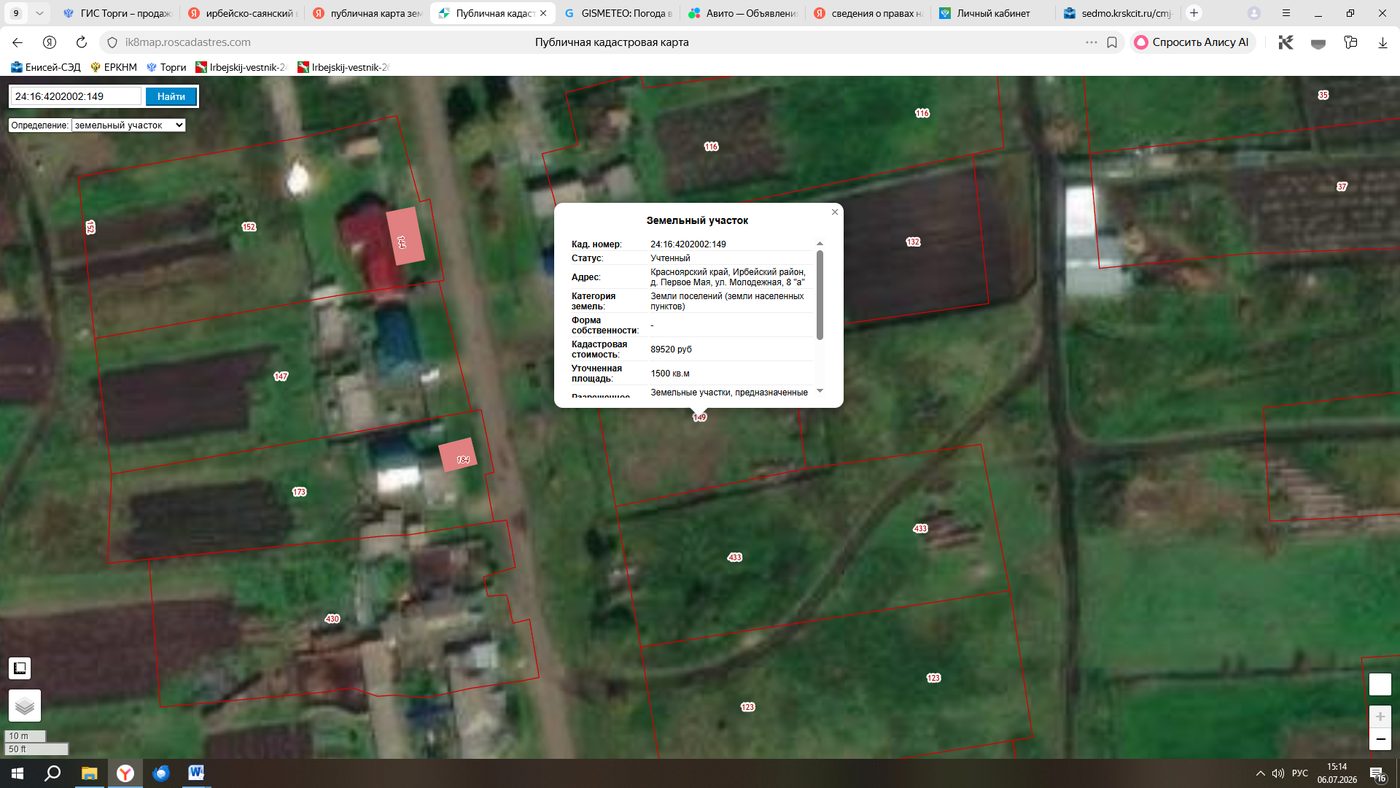Switch to the GISMETEO weather tab
The height and width of the screenshot is (788, 1400).
619,14
